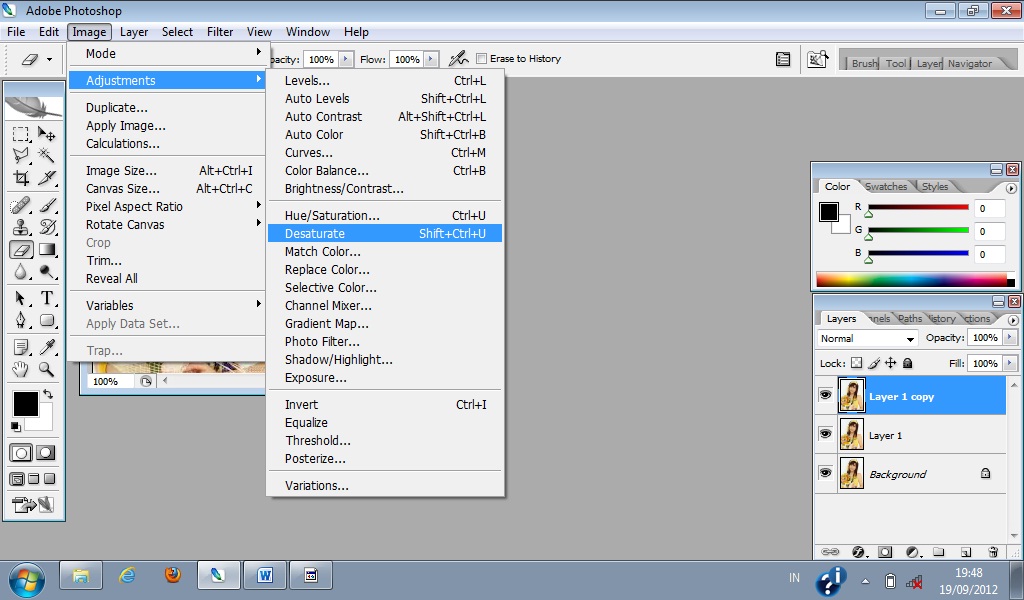Viewport: 1024px width, 600px height.
Task: Select the Hand tool
Action: tap(21, 369)
